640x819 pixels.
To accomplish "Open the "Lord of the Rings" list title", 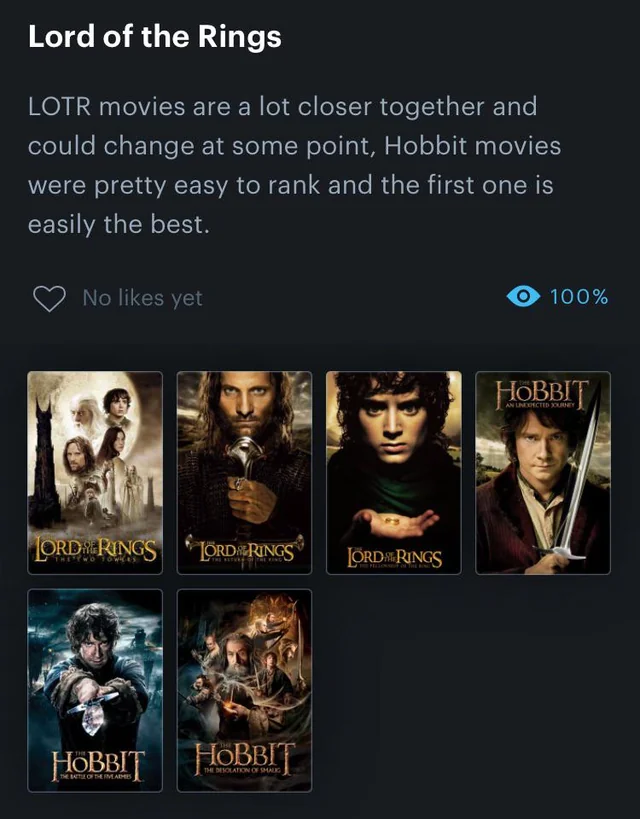I will tap(155, 37).
